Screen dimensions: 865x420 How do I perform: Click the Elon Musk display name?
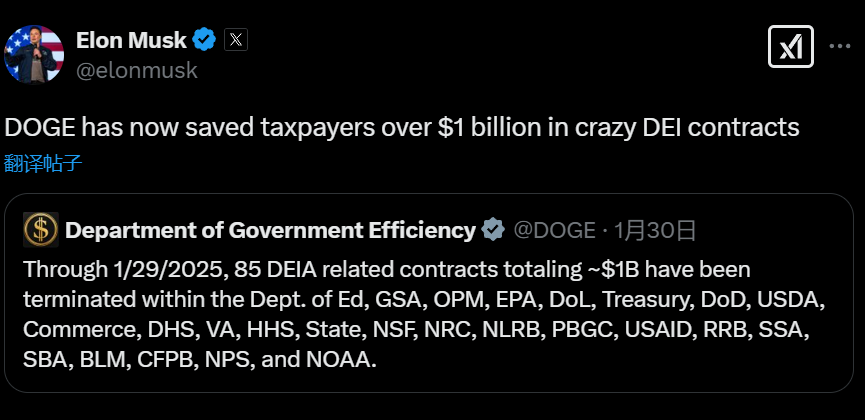point(131,40)
